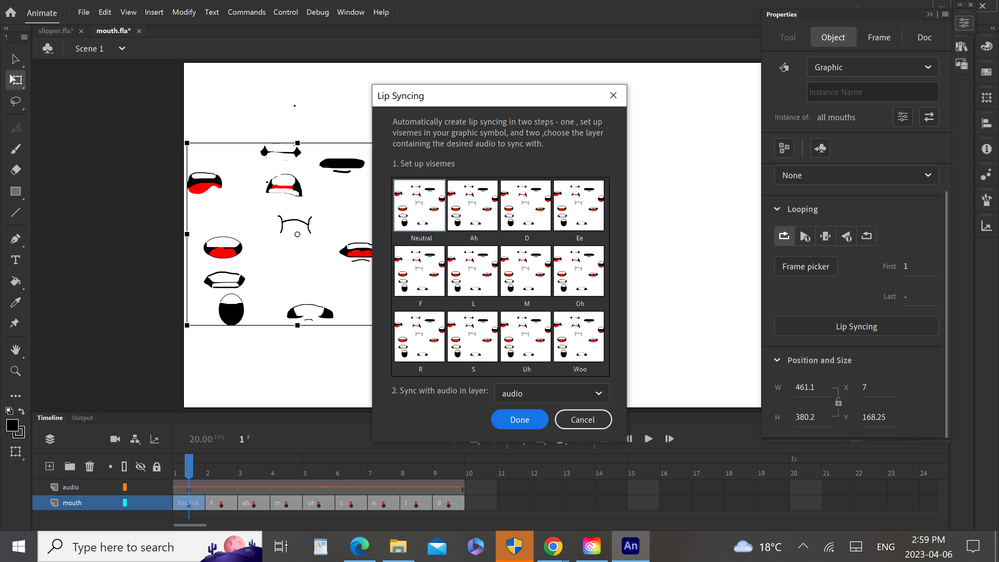Open more tools ellipsis in toolbar

click(x=15, y=396)
